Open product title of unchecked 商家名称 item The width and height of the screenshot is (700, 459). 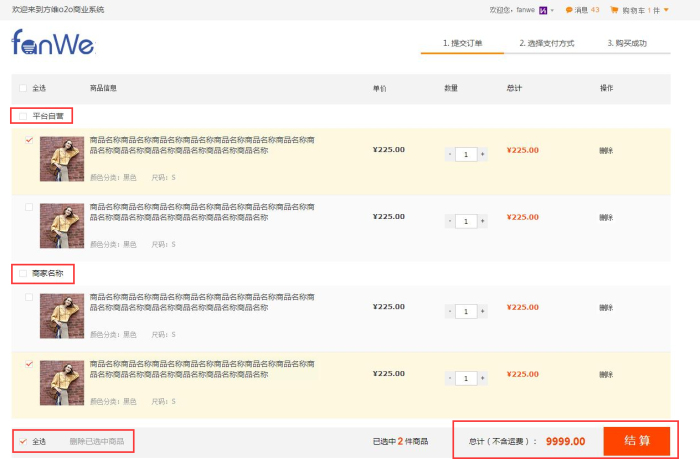202,302
